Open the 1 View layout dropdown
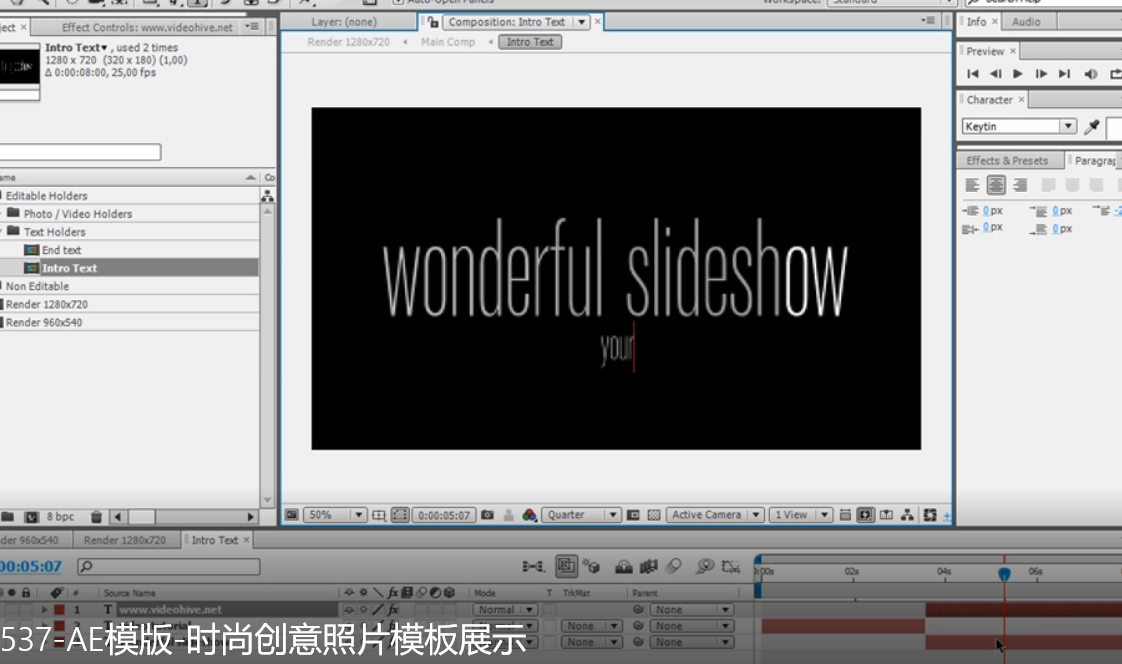The height and width of the screenshot is (664, 1122). point(799,515)
